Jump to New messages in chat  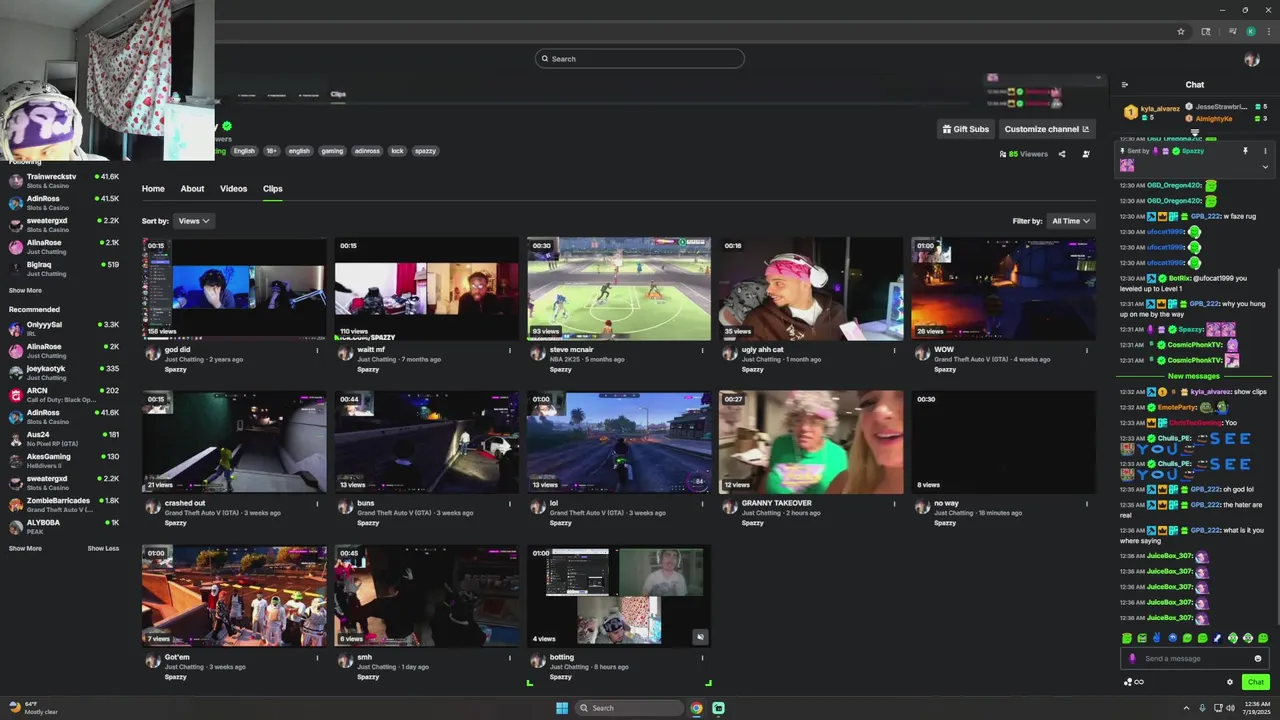click(x=1194, y=377)
